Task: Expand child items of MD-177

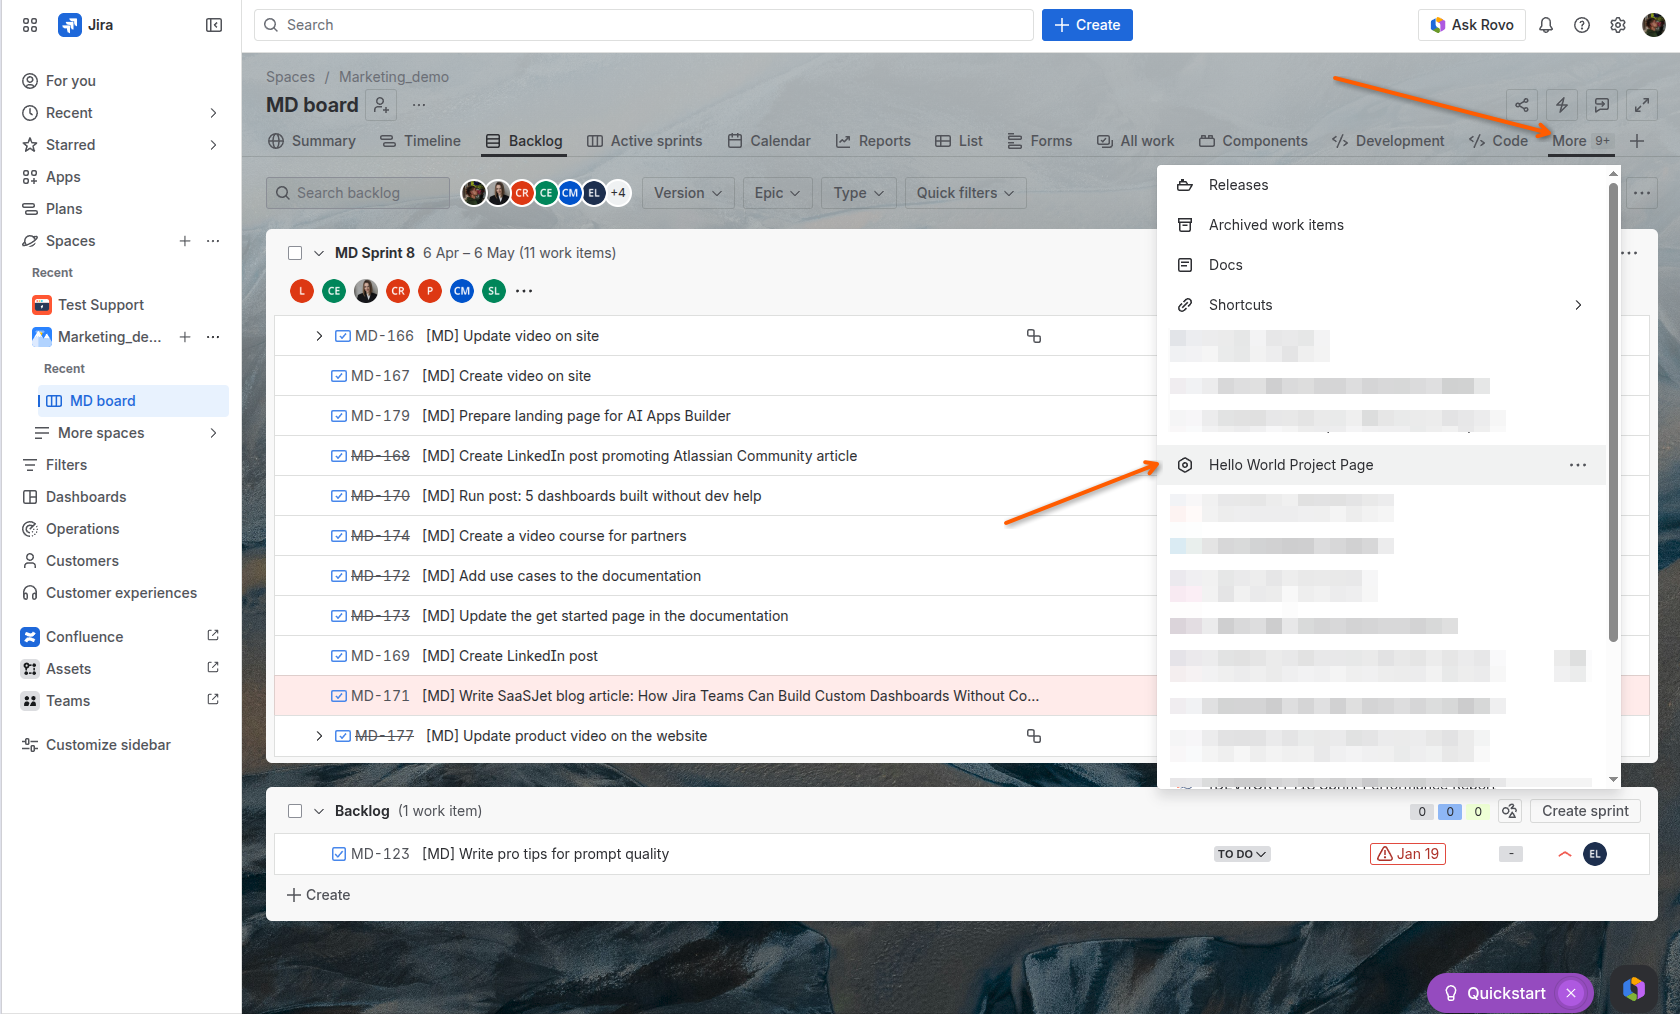Action: [319, 736]
